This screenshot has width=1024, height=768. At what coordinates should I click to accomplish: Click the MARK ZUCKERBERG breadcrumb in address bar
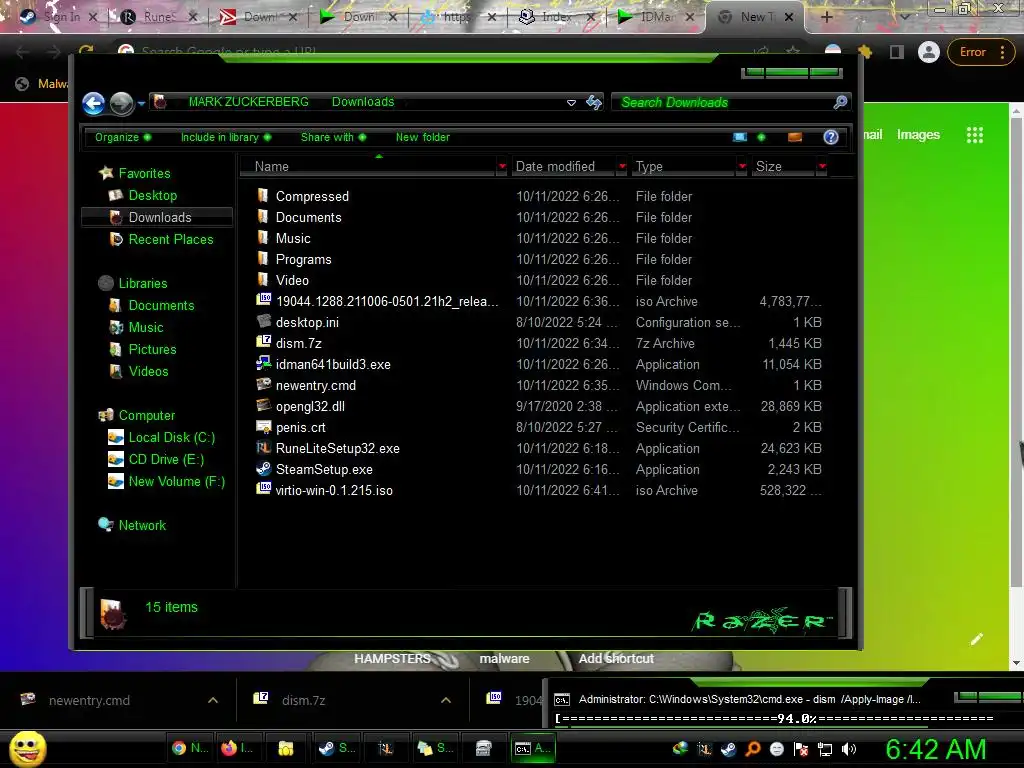click(248, 102)
